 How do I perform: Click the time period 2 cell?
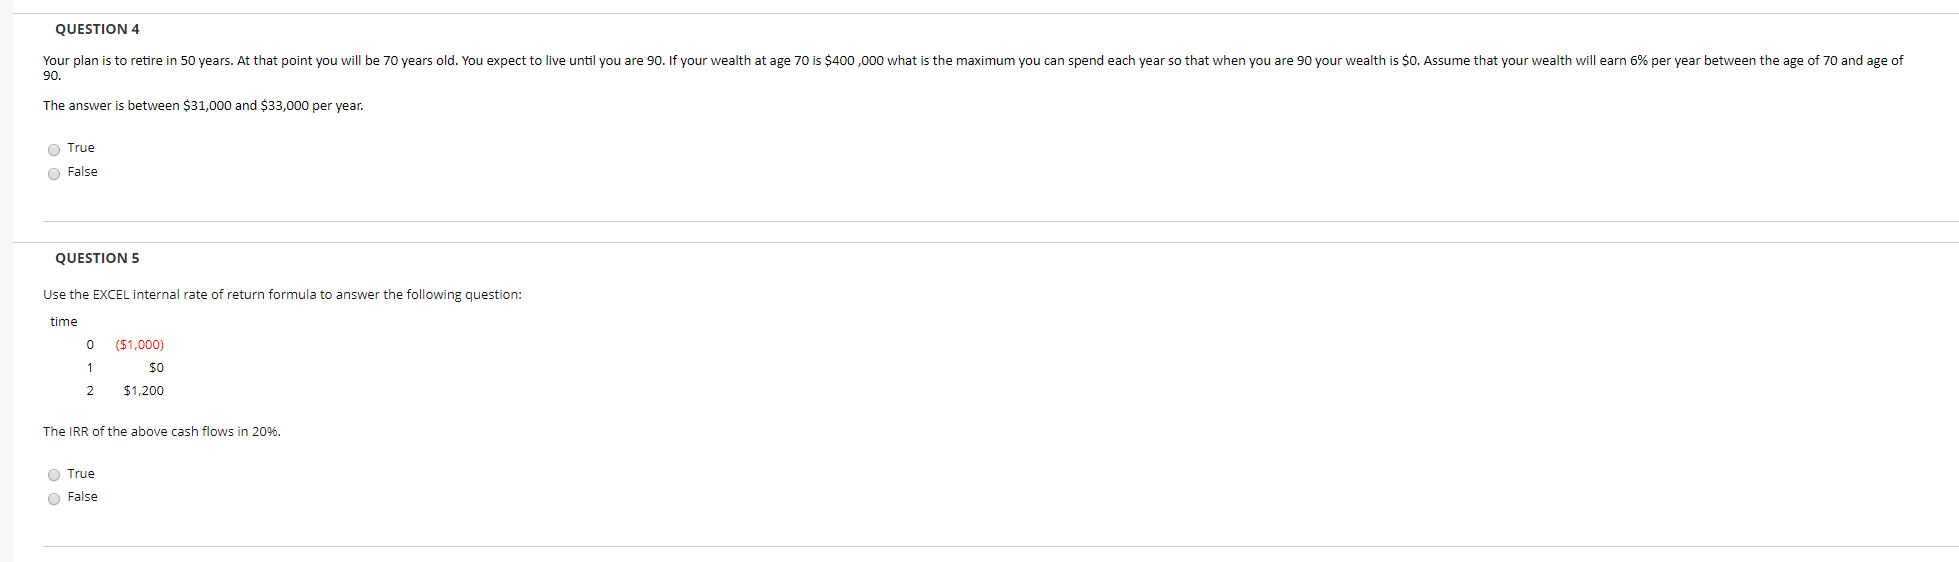[x=90, y=391]
